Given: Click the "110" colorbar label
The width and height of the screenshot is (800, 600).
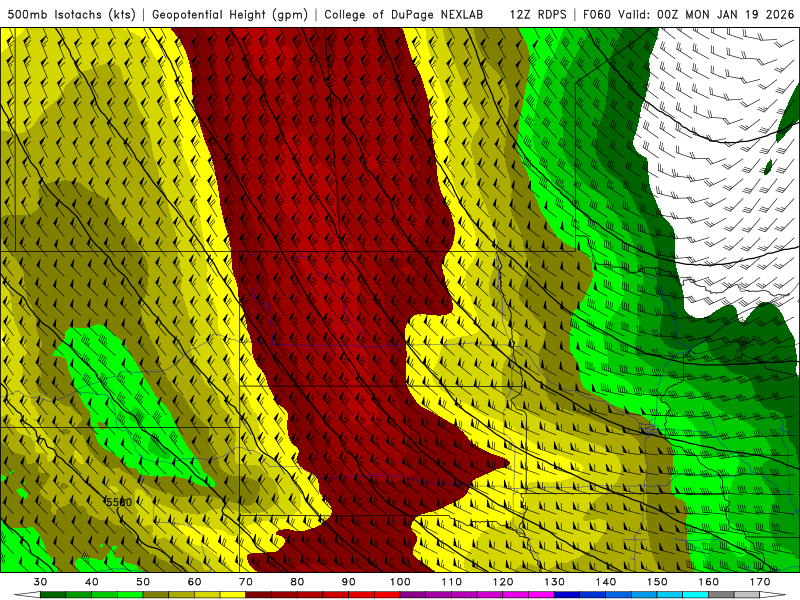Looking at the screenshot, I should tap(452, 582).
